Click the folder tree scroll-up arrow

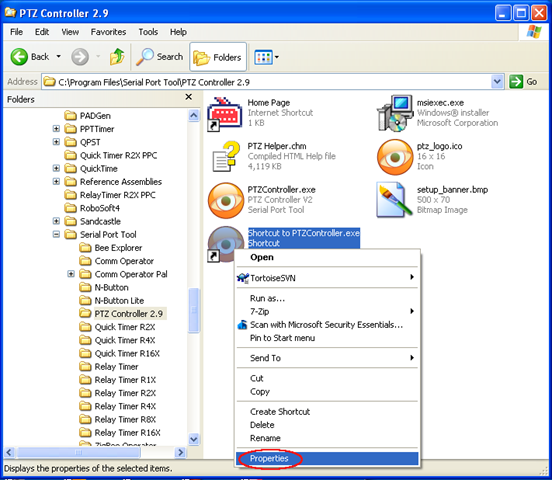click(194, 116)
